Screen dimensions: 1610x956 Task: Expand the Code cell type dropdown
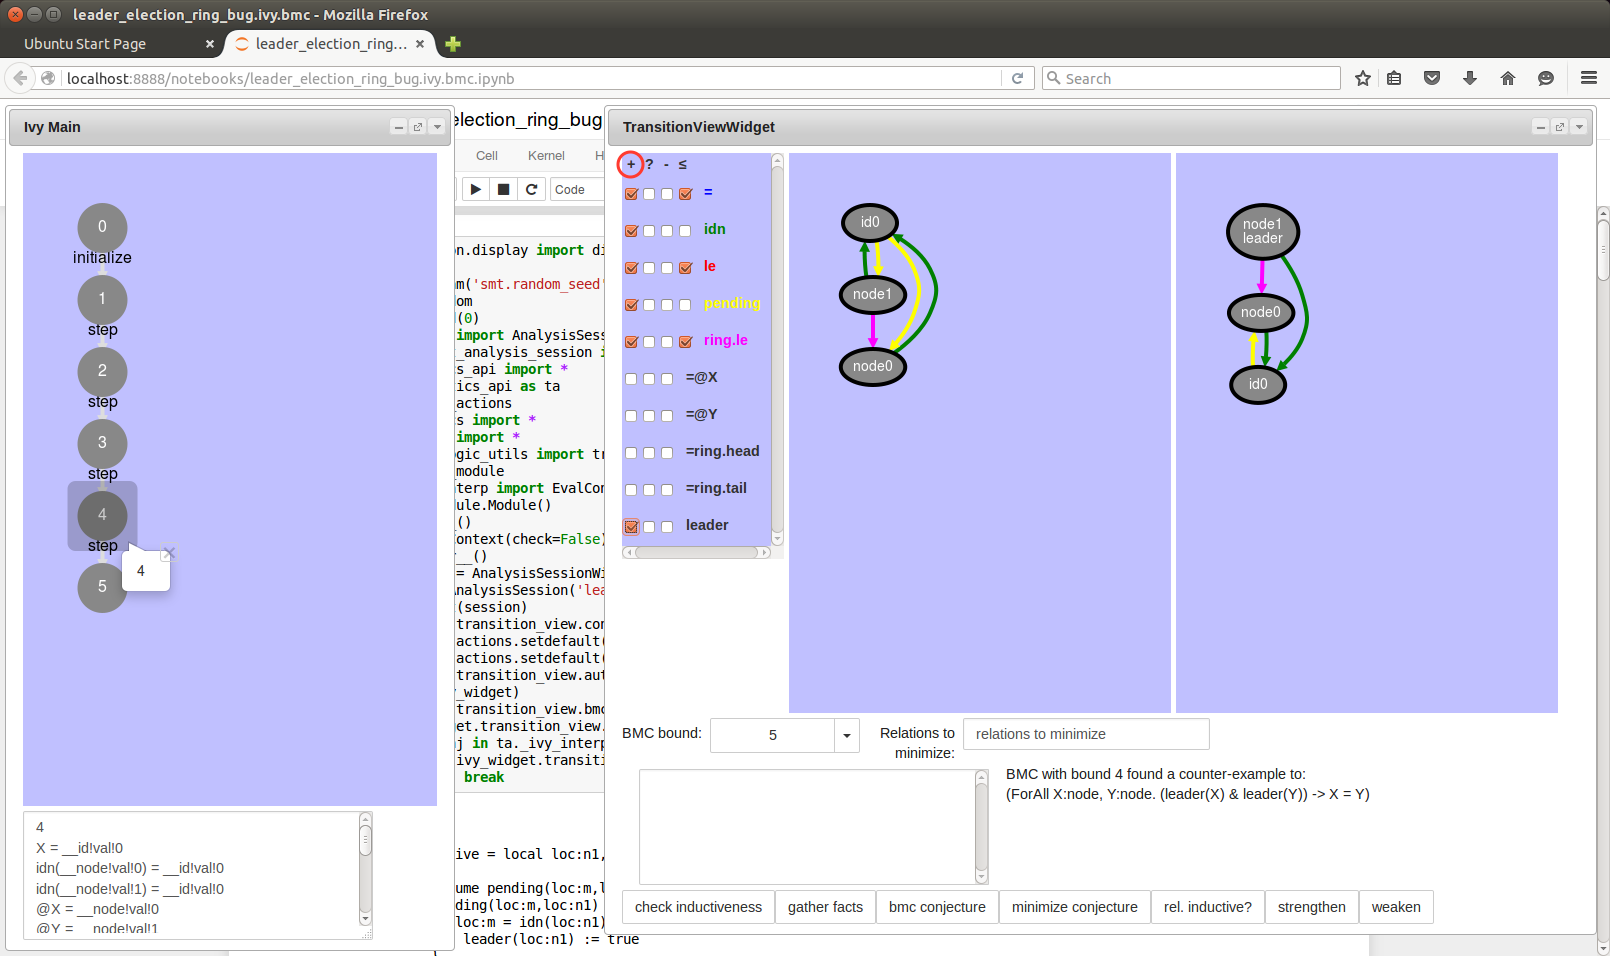coord(577,189)
